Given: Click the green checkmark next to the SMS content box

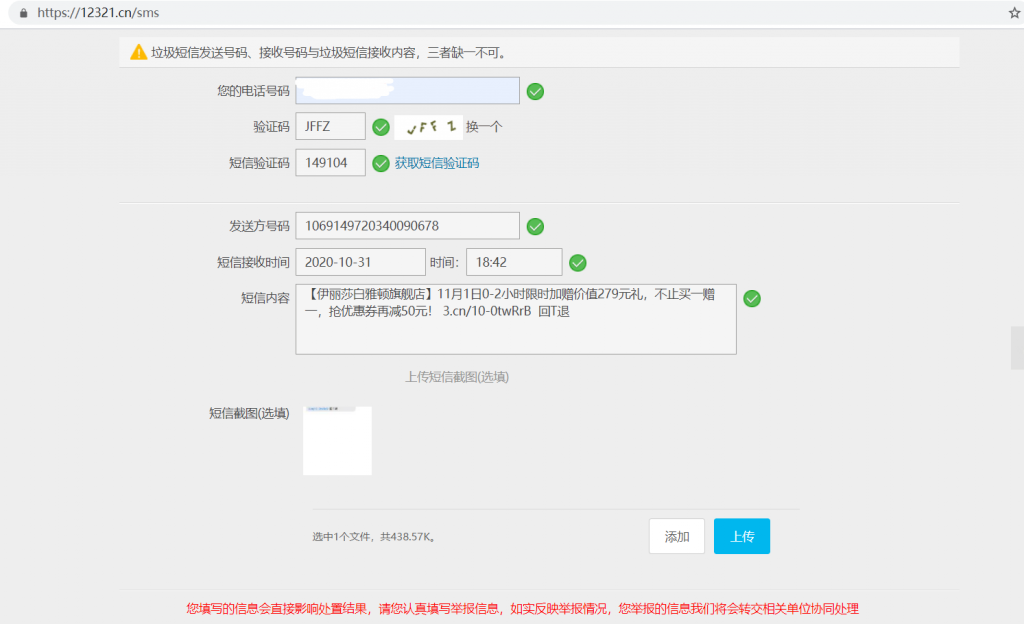Looking at the screenshot, I should coord(752,298).
